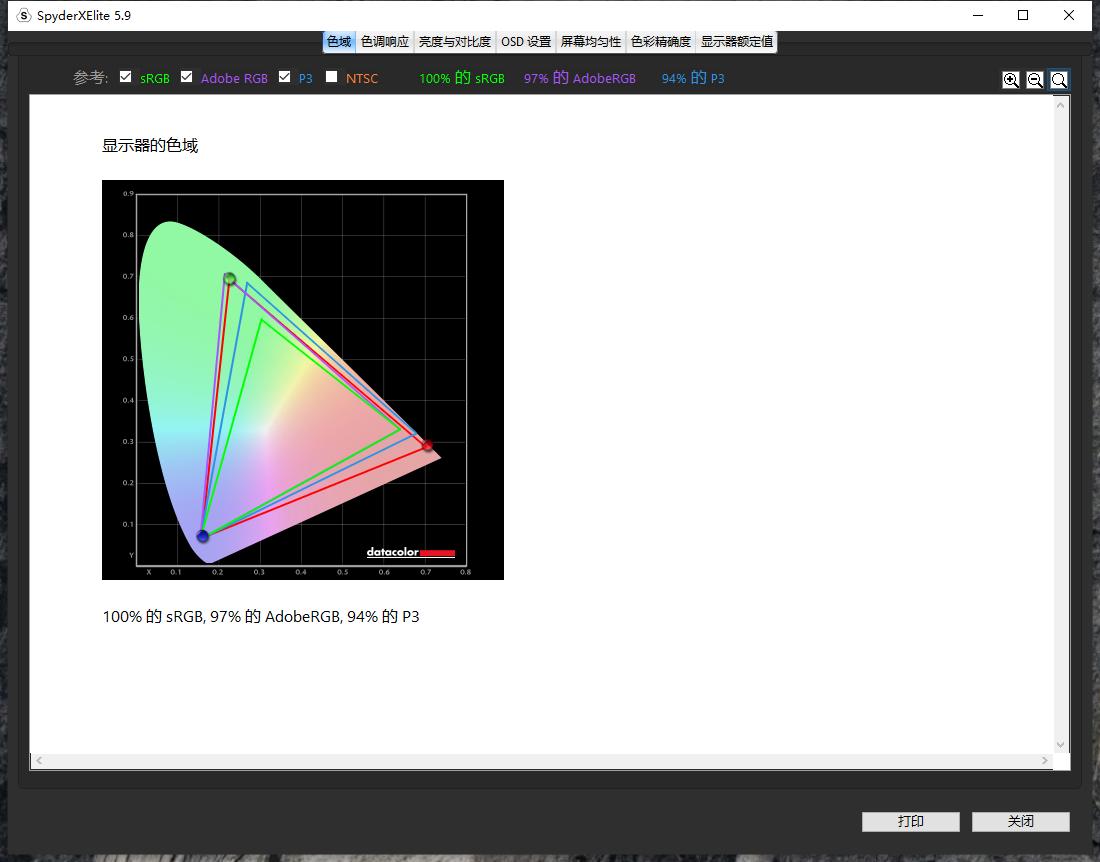The width and height of the screenshot is (1100, 862).
Task: Disable the Adobe RGB reference checkbox
Action: [x=186, y=77]
